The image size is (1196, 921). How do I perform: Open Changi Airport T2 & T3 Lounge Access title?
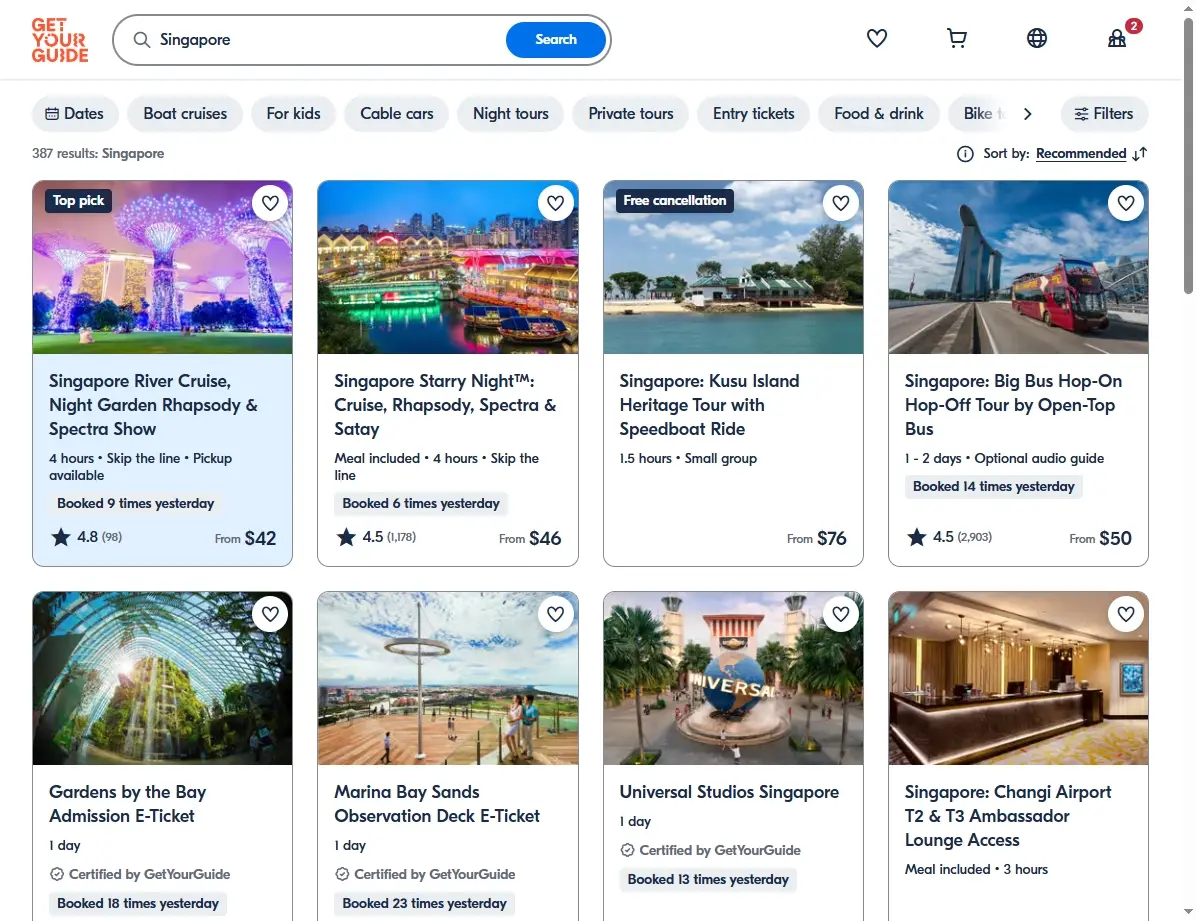1008,816
